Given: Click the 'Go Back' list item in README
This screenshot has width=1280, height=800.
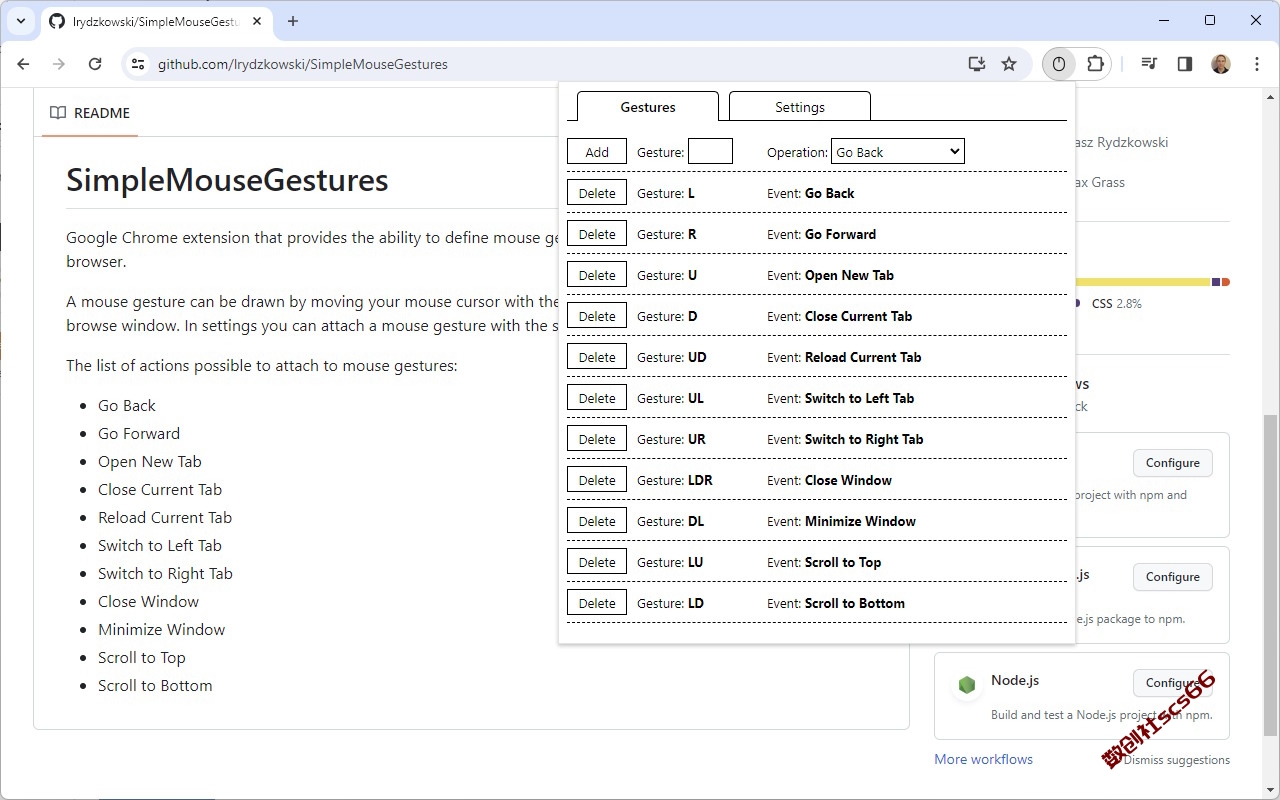Looking at the screenshot, I should tap(127, 405).
